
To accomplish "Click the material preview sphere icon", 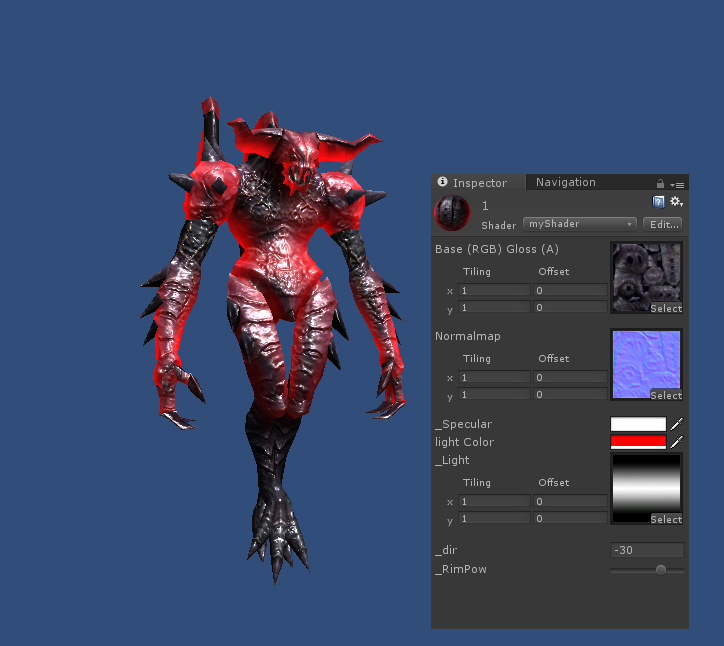I will click(x=452, y=213).
